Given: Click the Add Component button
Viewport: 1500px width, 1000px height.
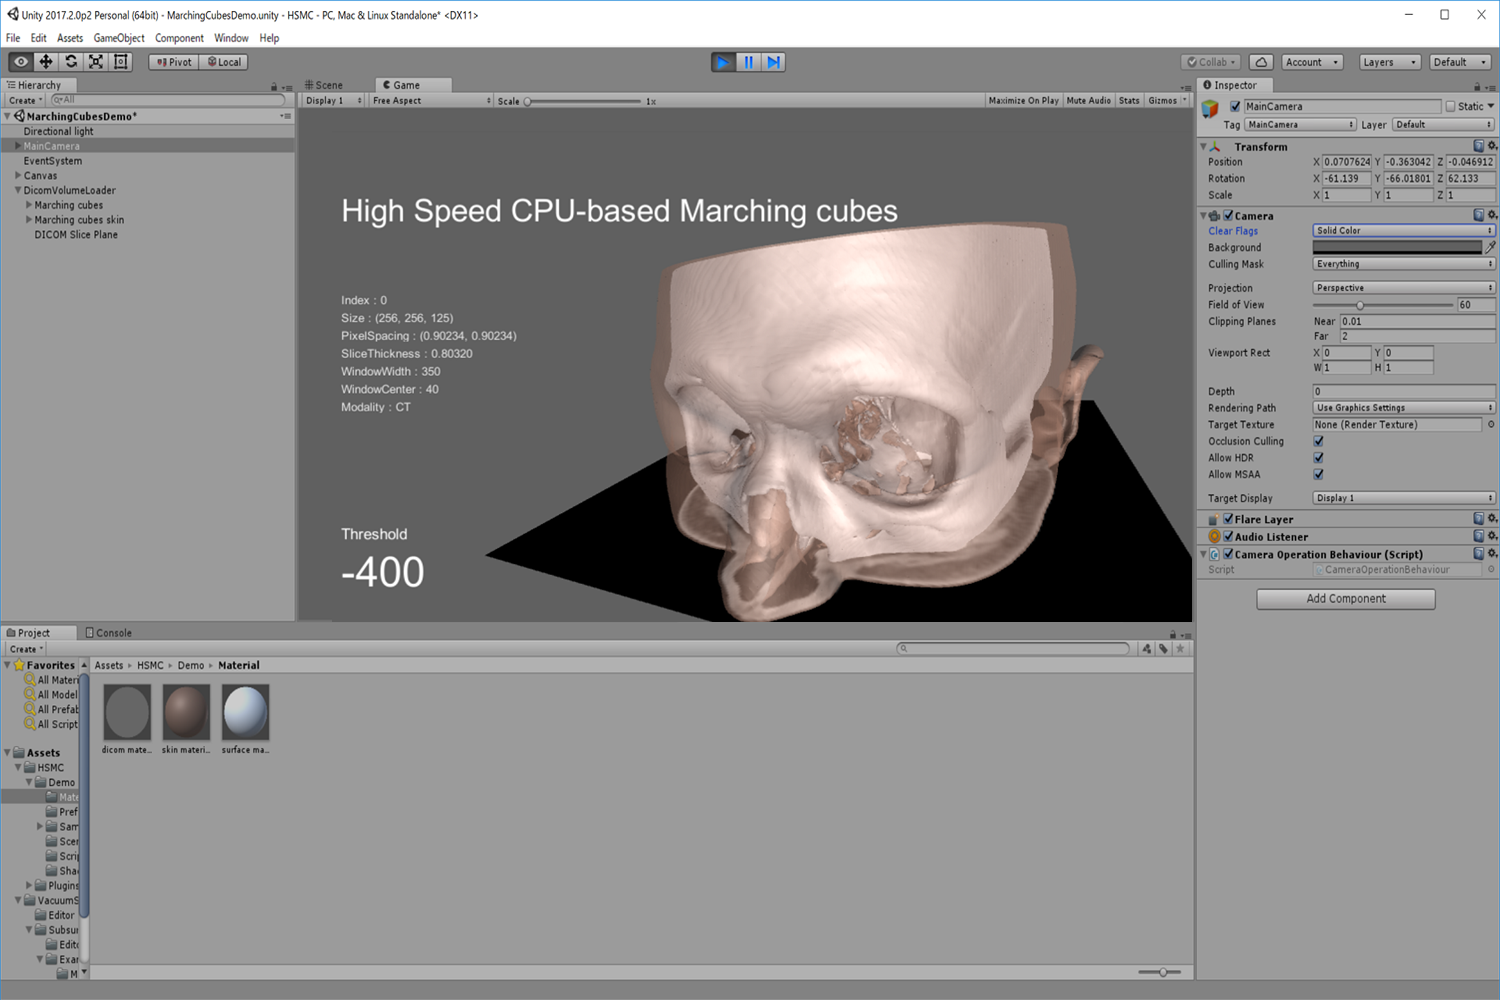Looking at the screenshot, I should (1345, 599).
